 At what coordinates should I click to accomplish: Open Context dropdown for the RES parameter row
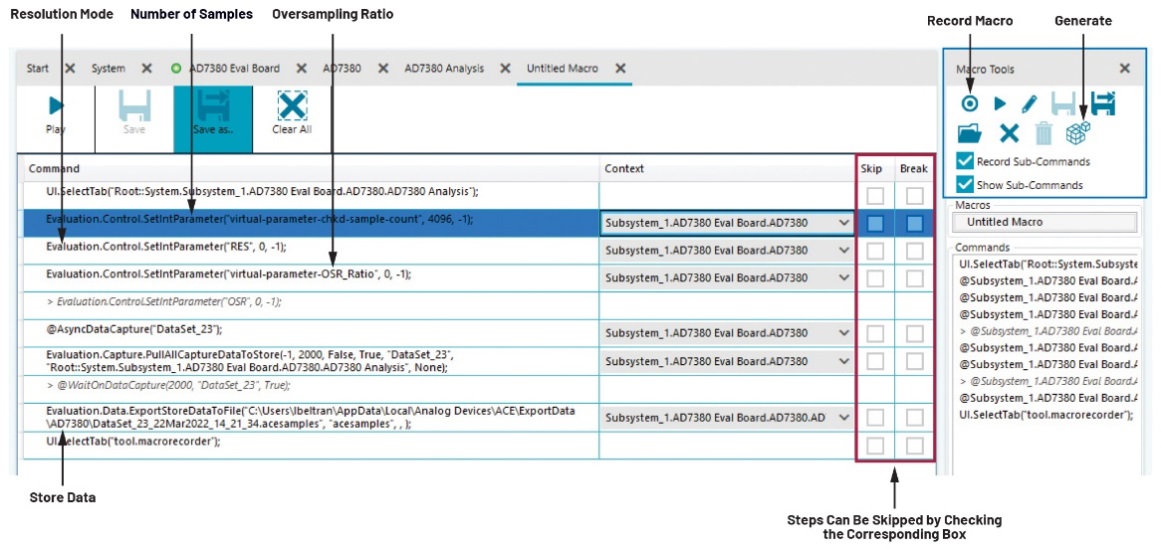coord(843,250)
